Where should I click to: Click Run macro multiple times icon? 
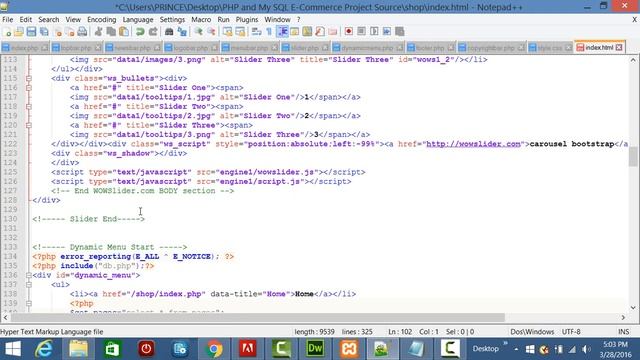(x=387, y=31)
